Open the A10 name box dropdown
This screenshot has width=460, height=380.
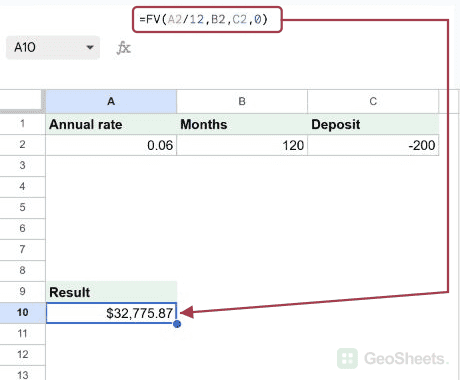[90, 47]
